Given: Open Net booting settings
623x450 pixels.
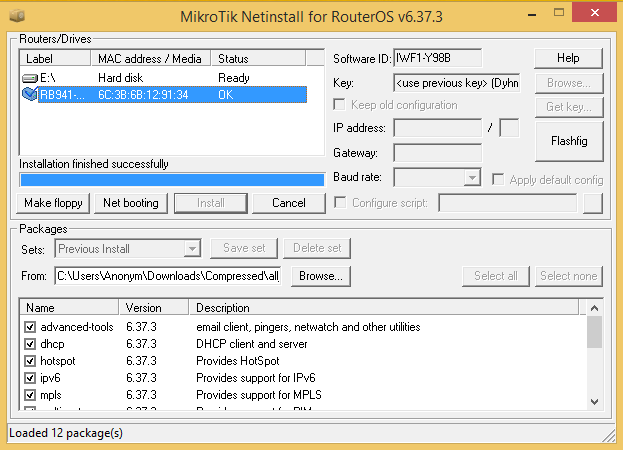Looking at the screenshot, I should click(x=131, y=203).
